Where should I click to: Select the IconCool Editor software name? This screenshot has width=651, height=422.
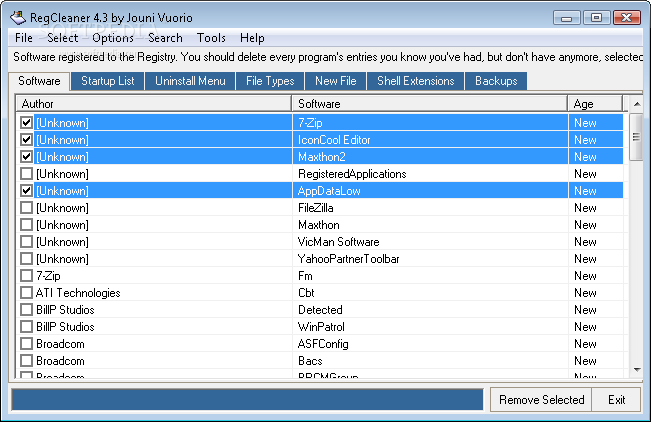click(x=334, y=140)
